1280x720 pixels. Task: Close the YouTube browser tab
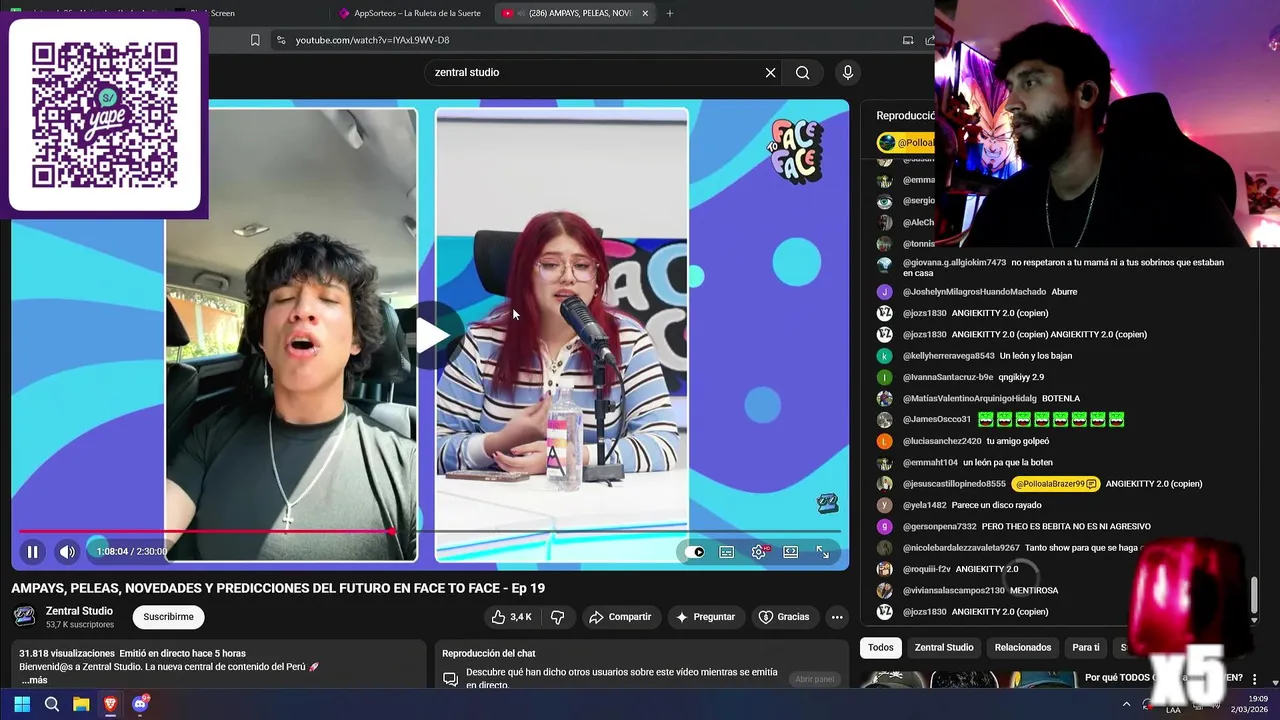click(x=645, y=13)
